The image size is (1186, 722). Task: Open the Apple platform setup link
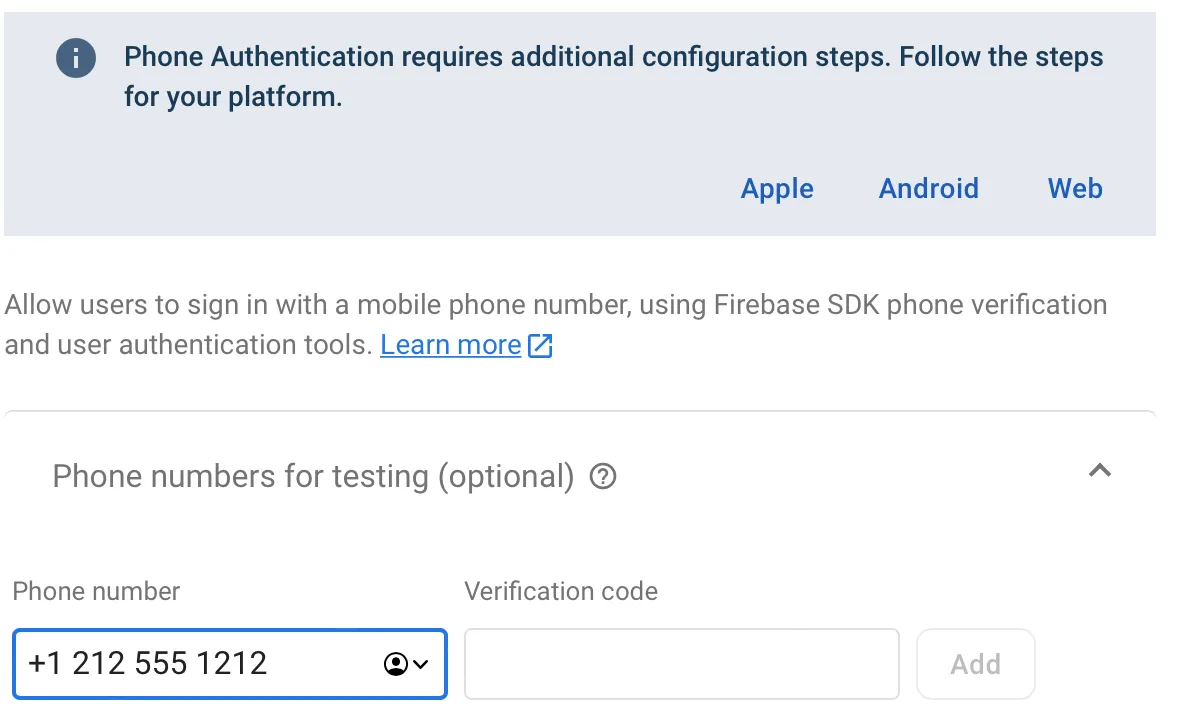(776, 189)
